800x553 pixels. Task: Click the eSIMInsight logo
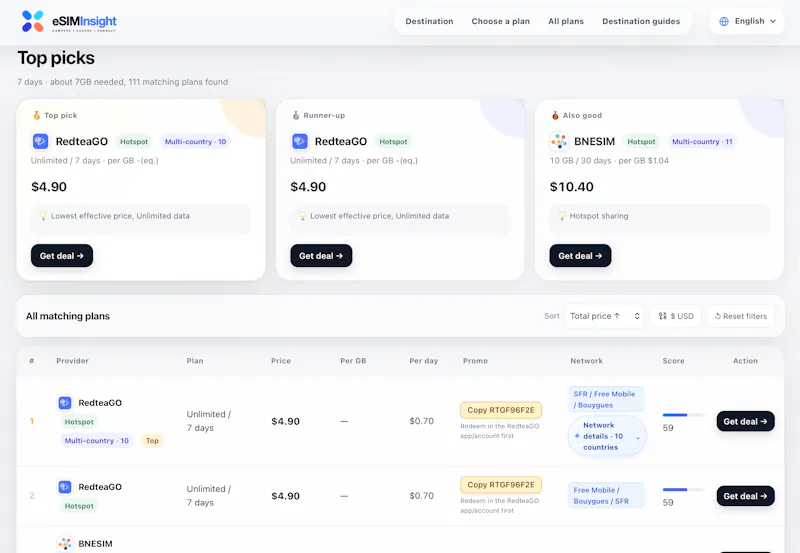tap(69, 21)
